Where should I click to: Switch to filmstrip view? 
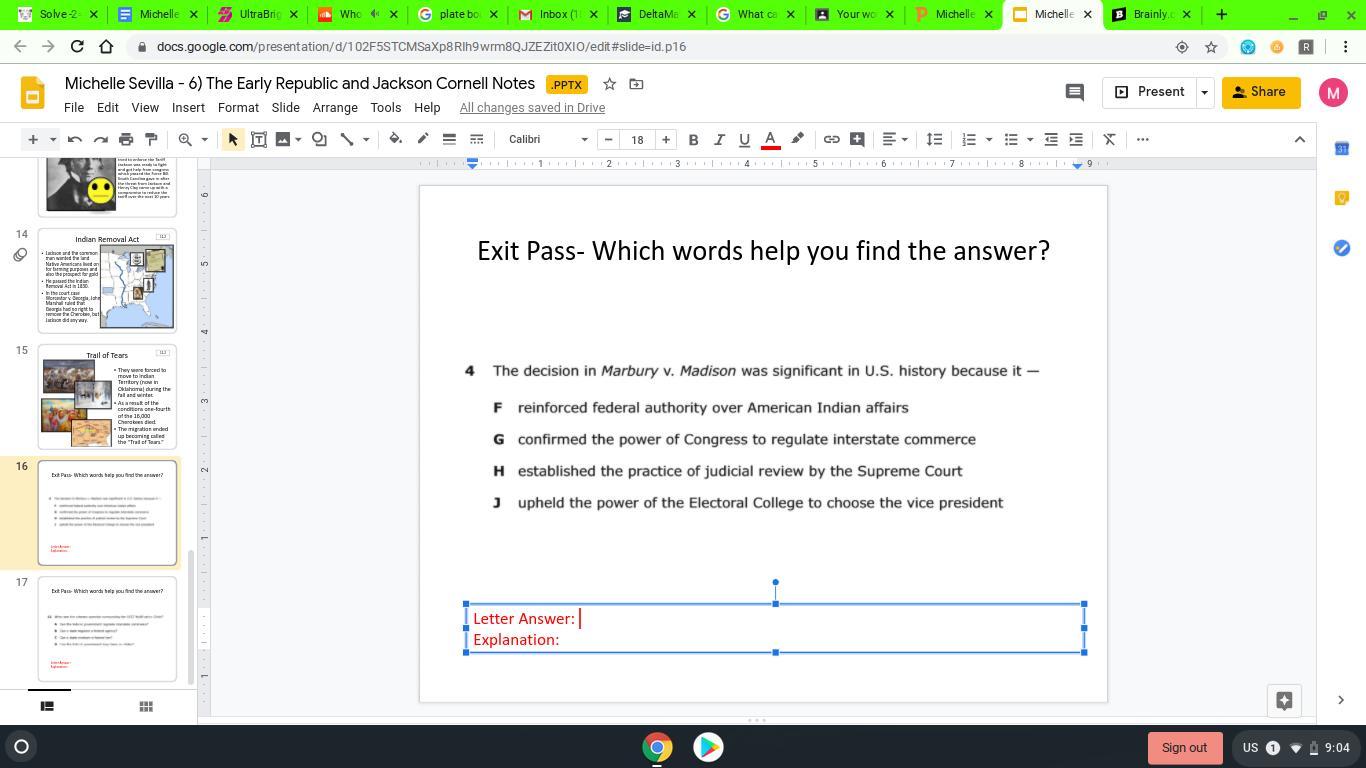46,706
